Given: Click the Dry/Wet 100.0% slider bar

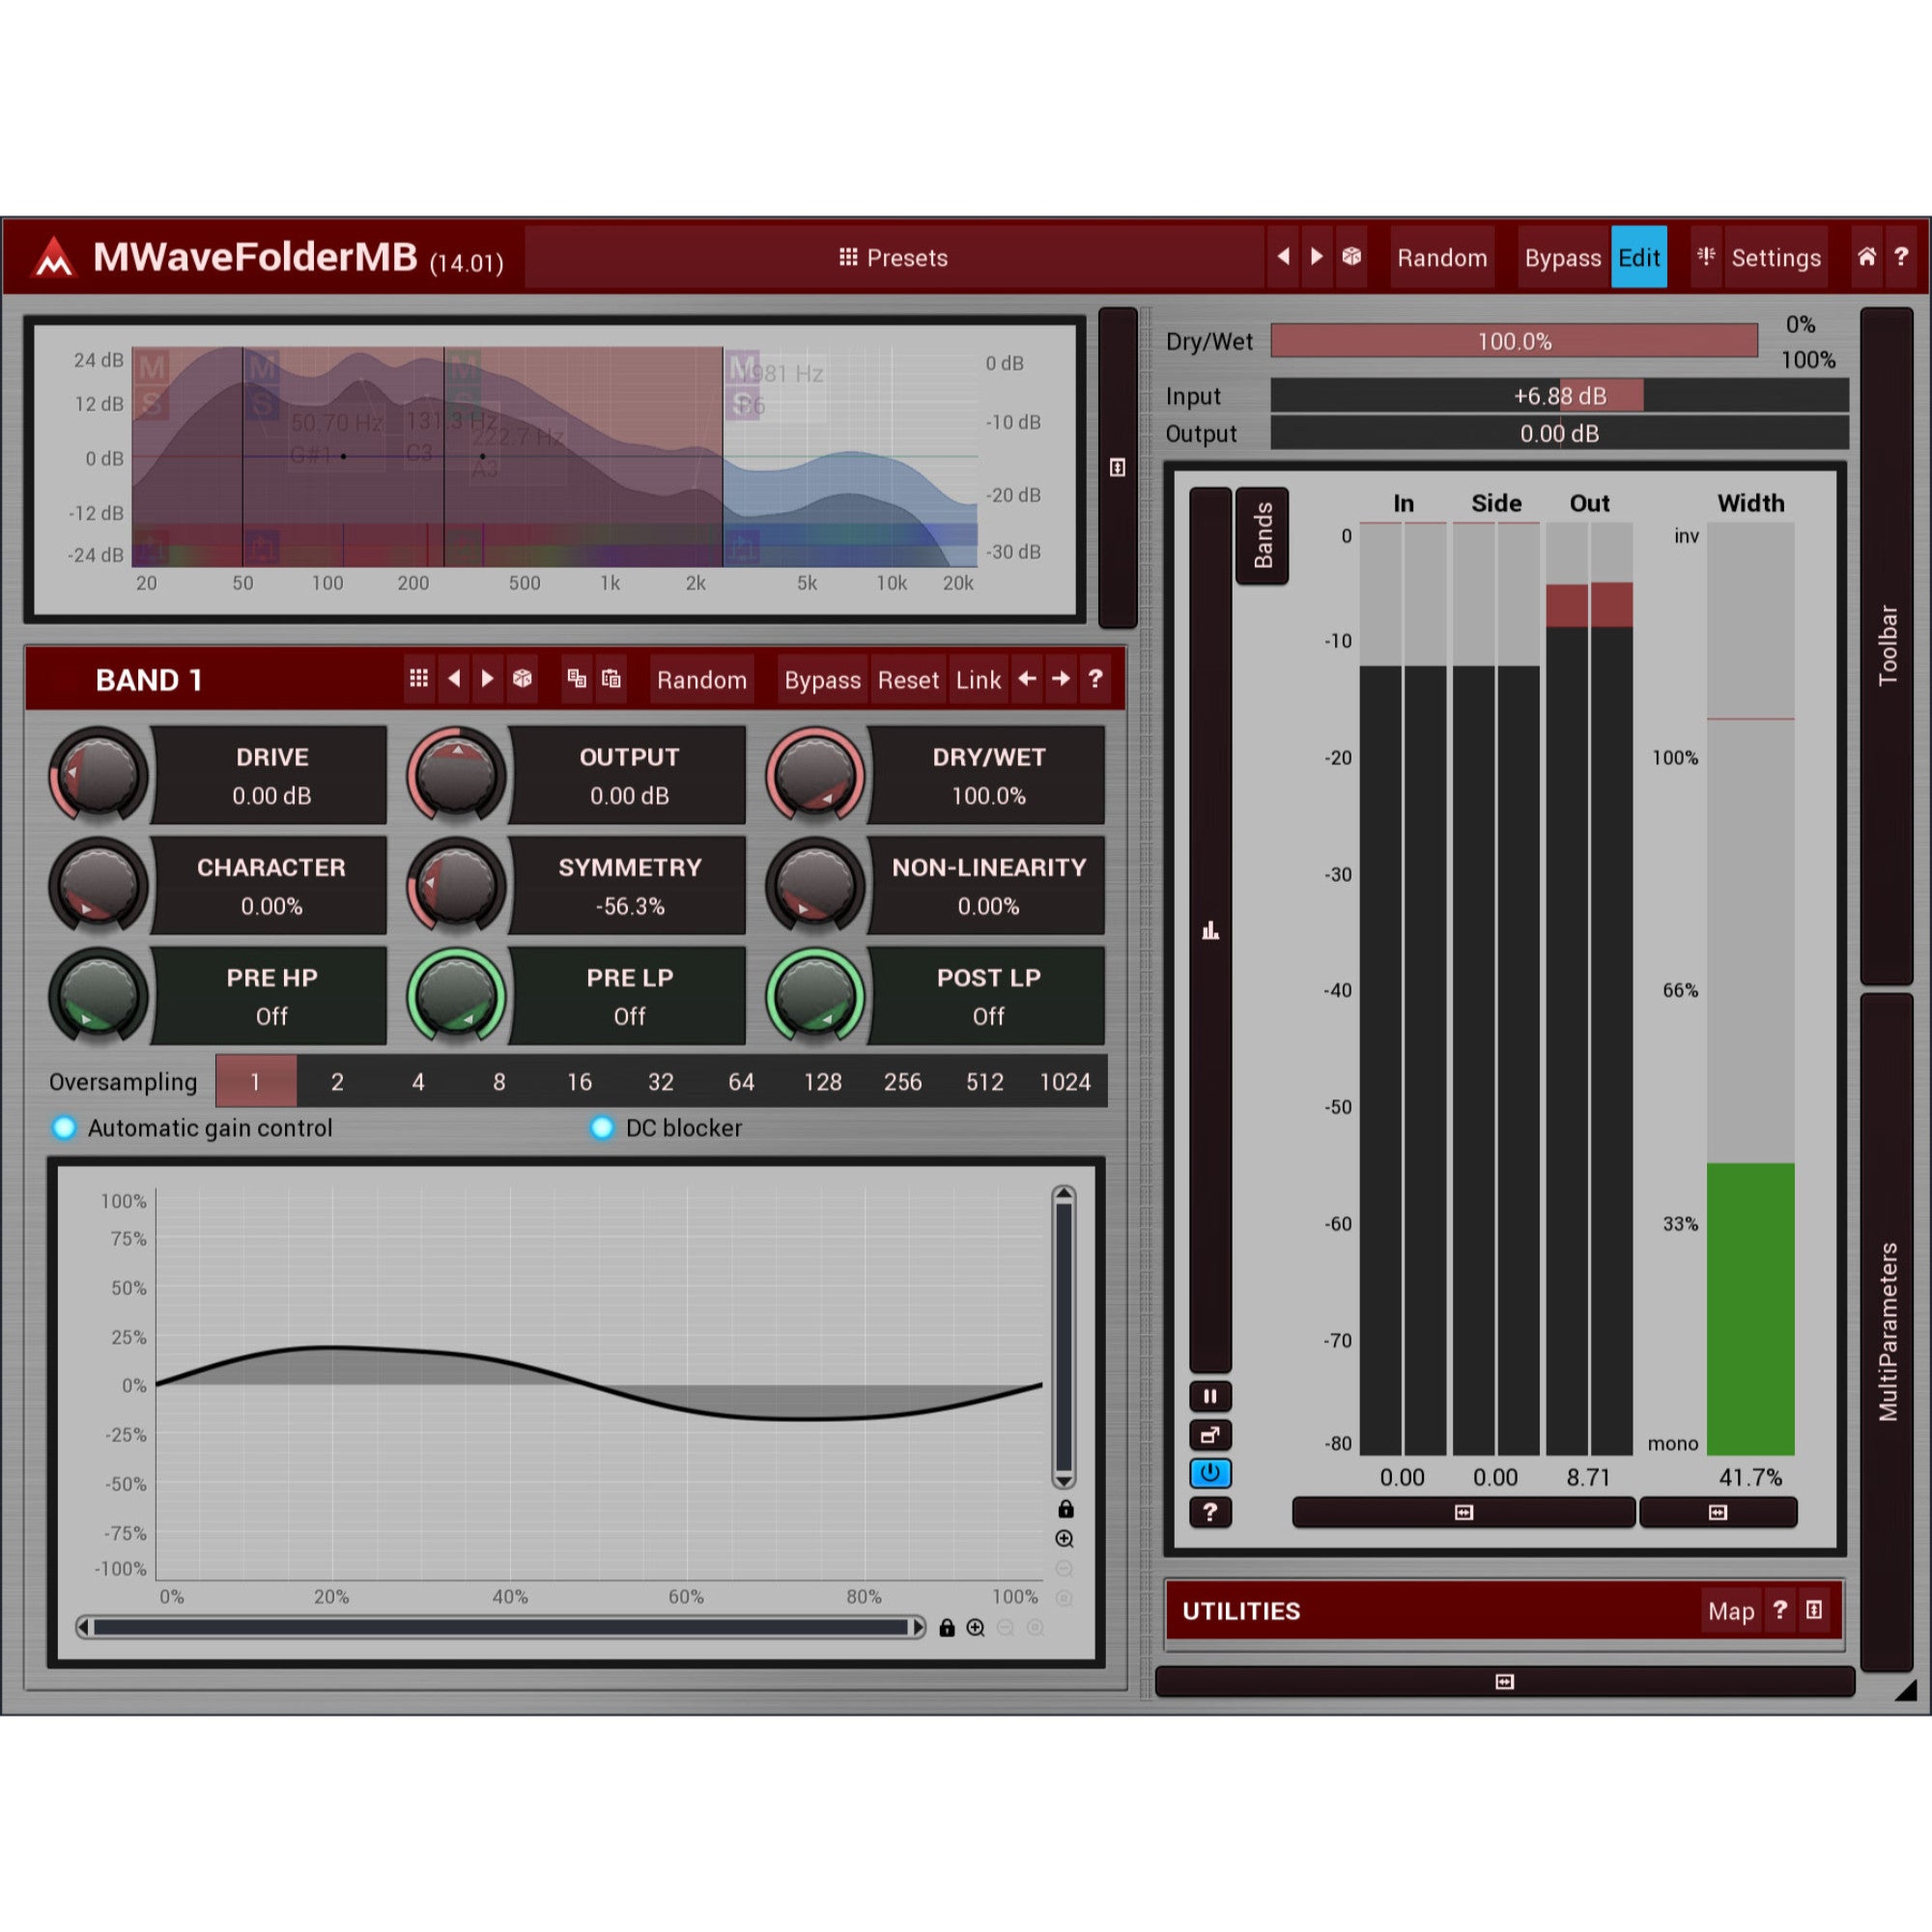Looking at the screenshot, I should coord(1514,341).
